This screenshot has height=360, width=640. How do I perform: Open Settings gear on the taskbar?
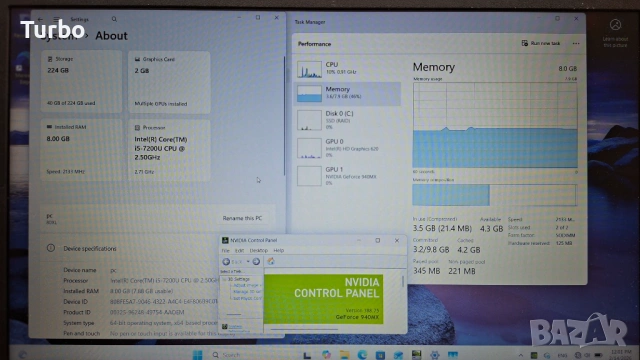click(435, 355)
